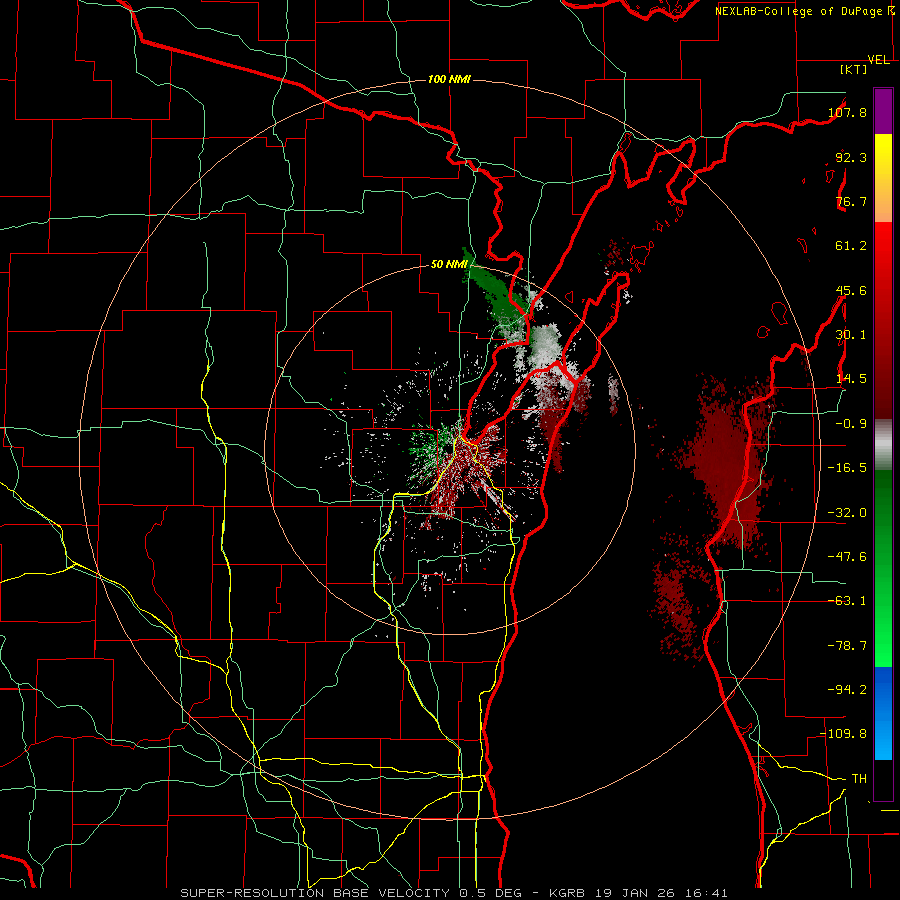Click the 100 NMI range ring label
This screenshot has height=900, width=900.
tap(449, 79)
